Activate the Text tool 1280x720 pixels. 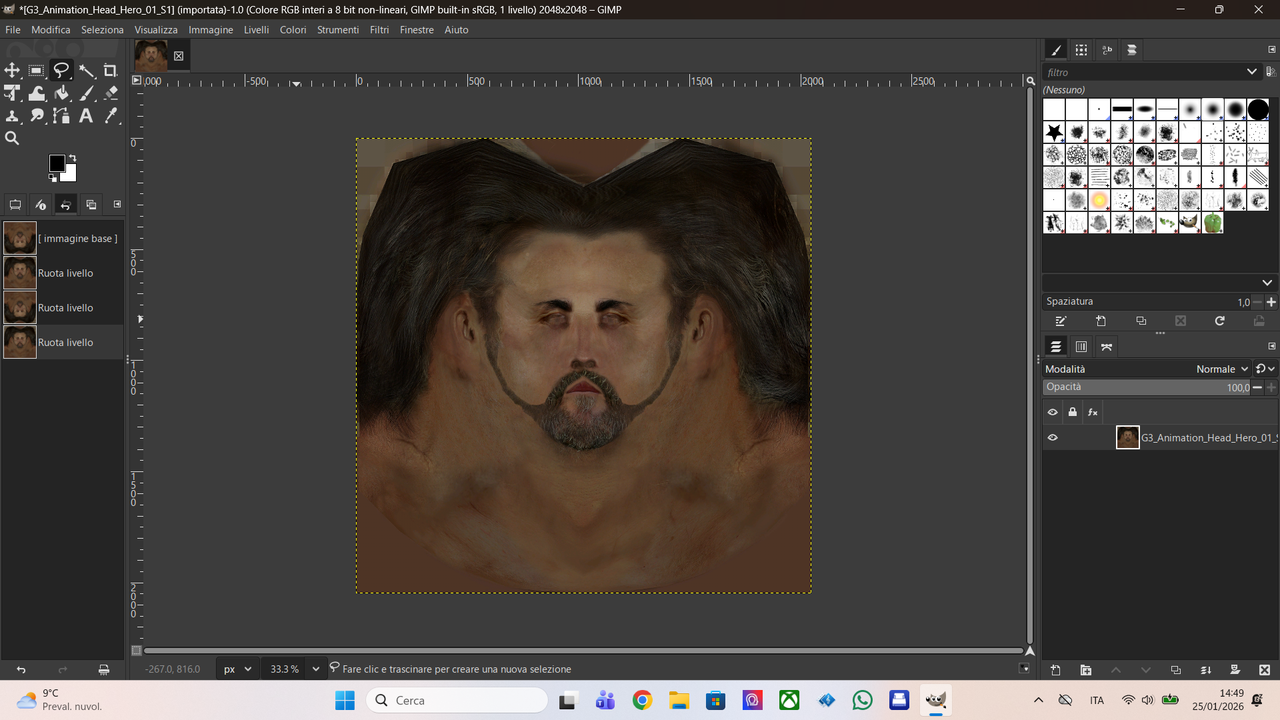point(86,116)
